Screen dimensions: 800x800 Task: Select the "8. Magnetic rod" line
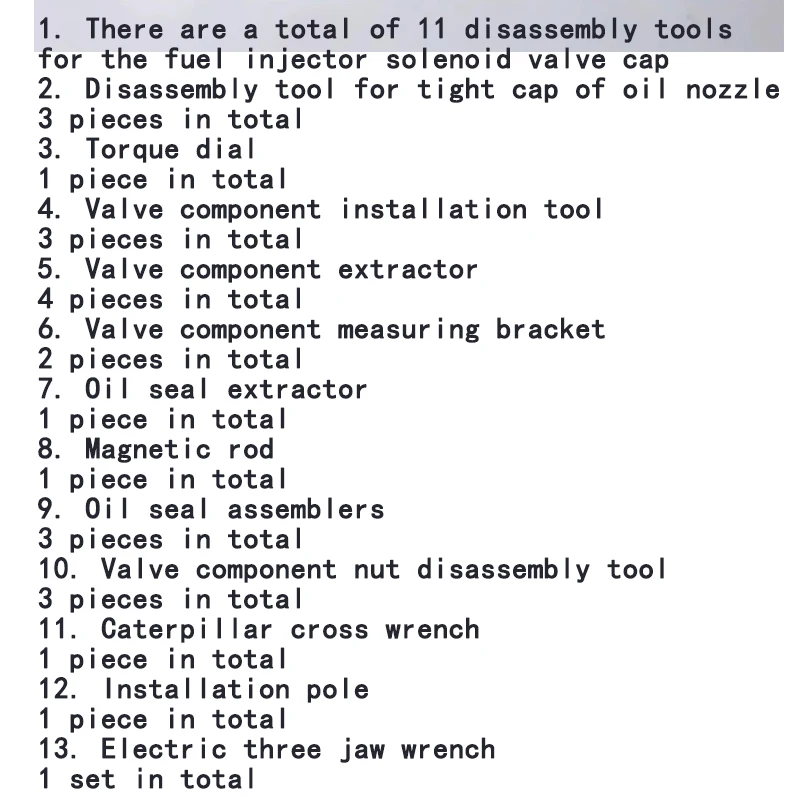click(x=156, y=449)
